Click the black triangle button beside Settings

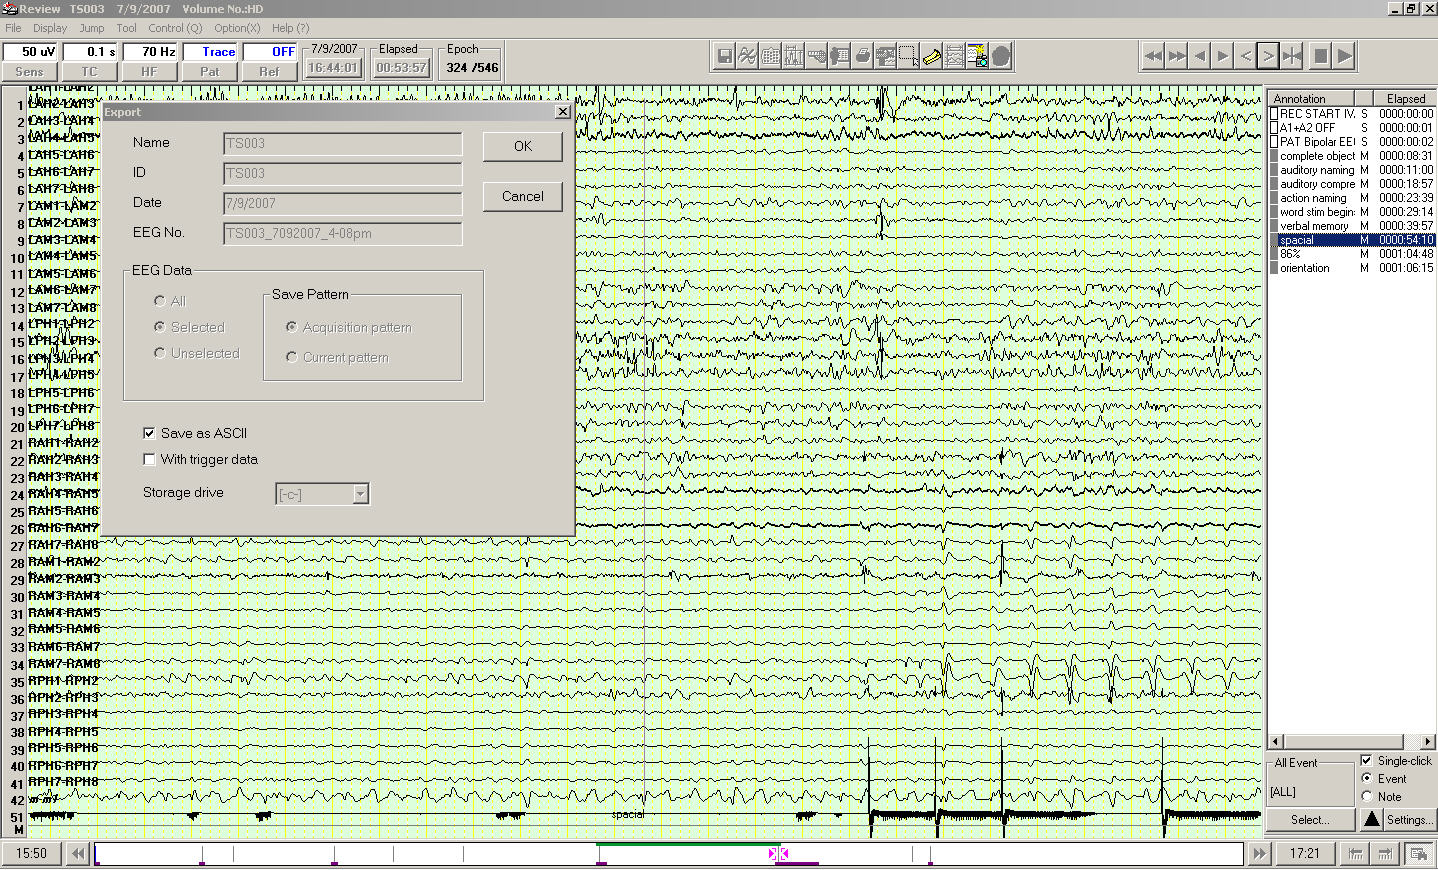pyautogui.click(x=1371, y=820)
